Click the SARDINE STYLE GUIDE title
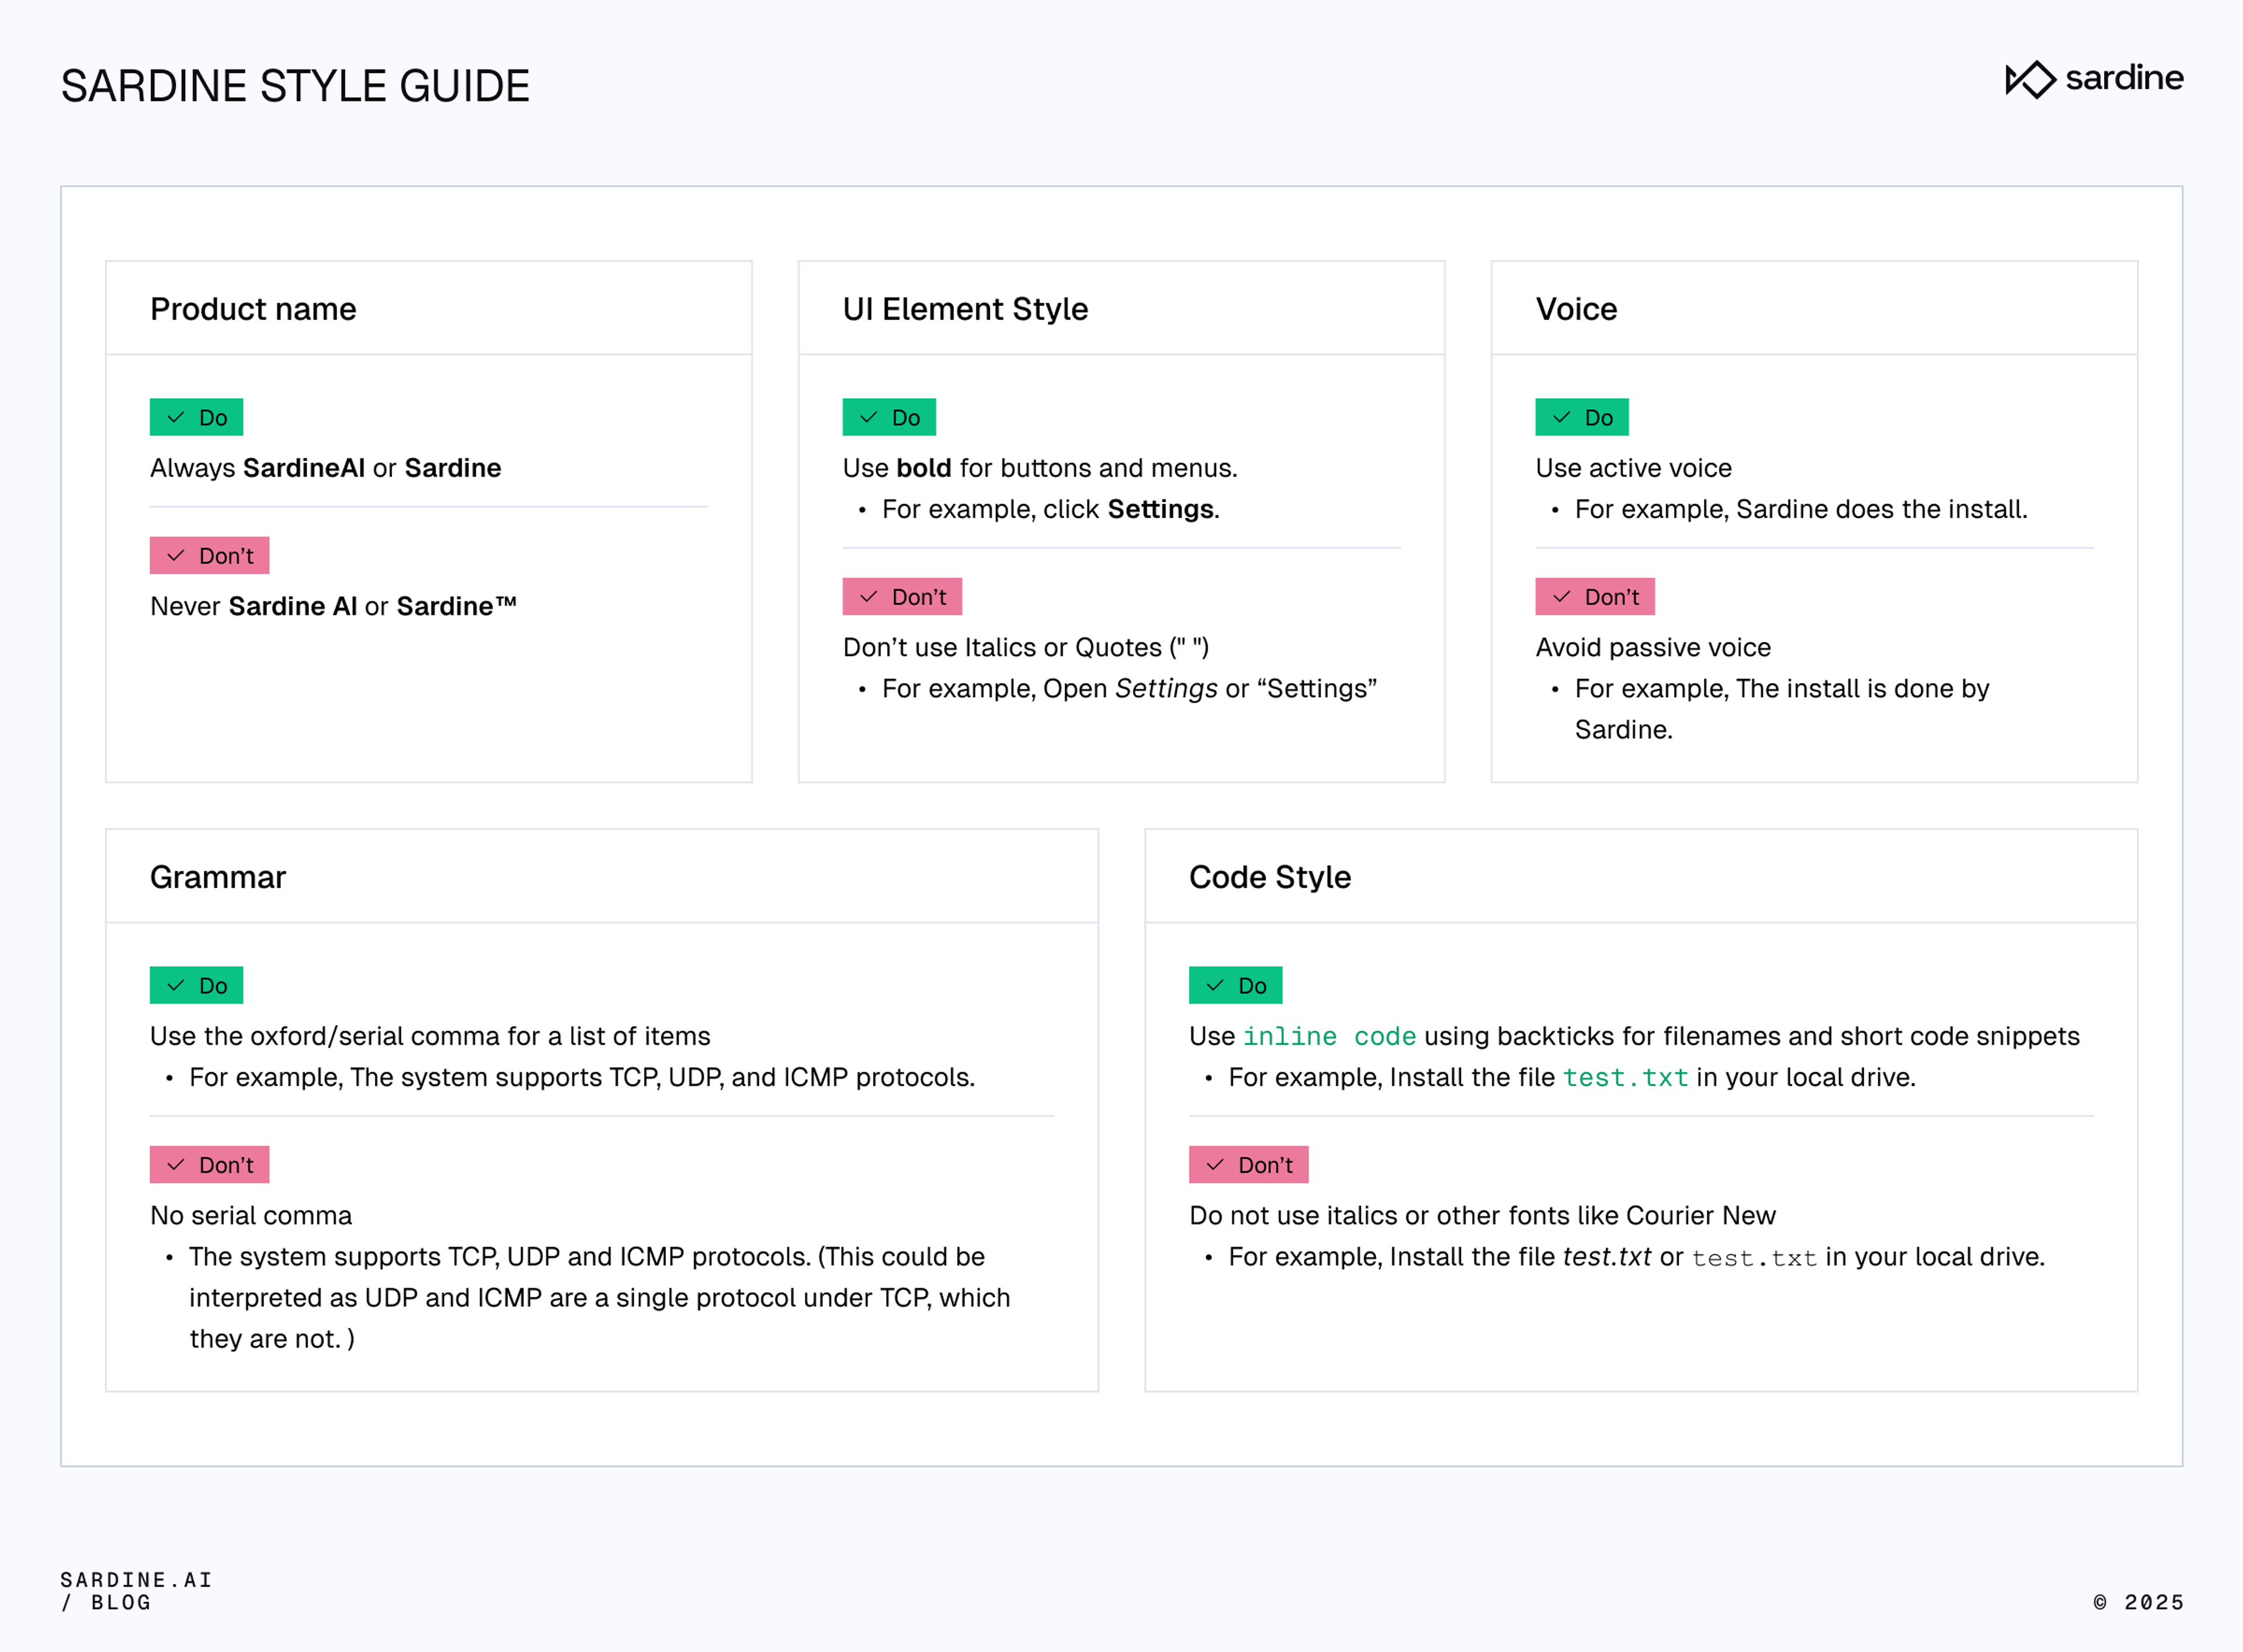The height and width of the screenshot is (1652, 2243). click(295, 86)
